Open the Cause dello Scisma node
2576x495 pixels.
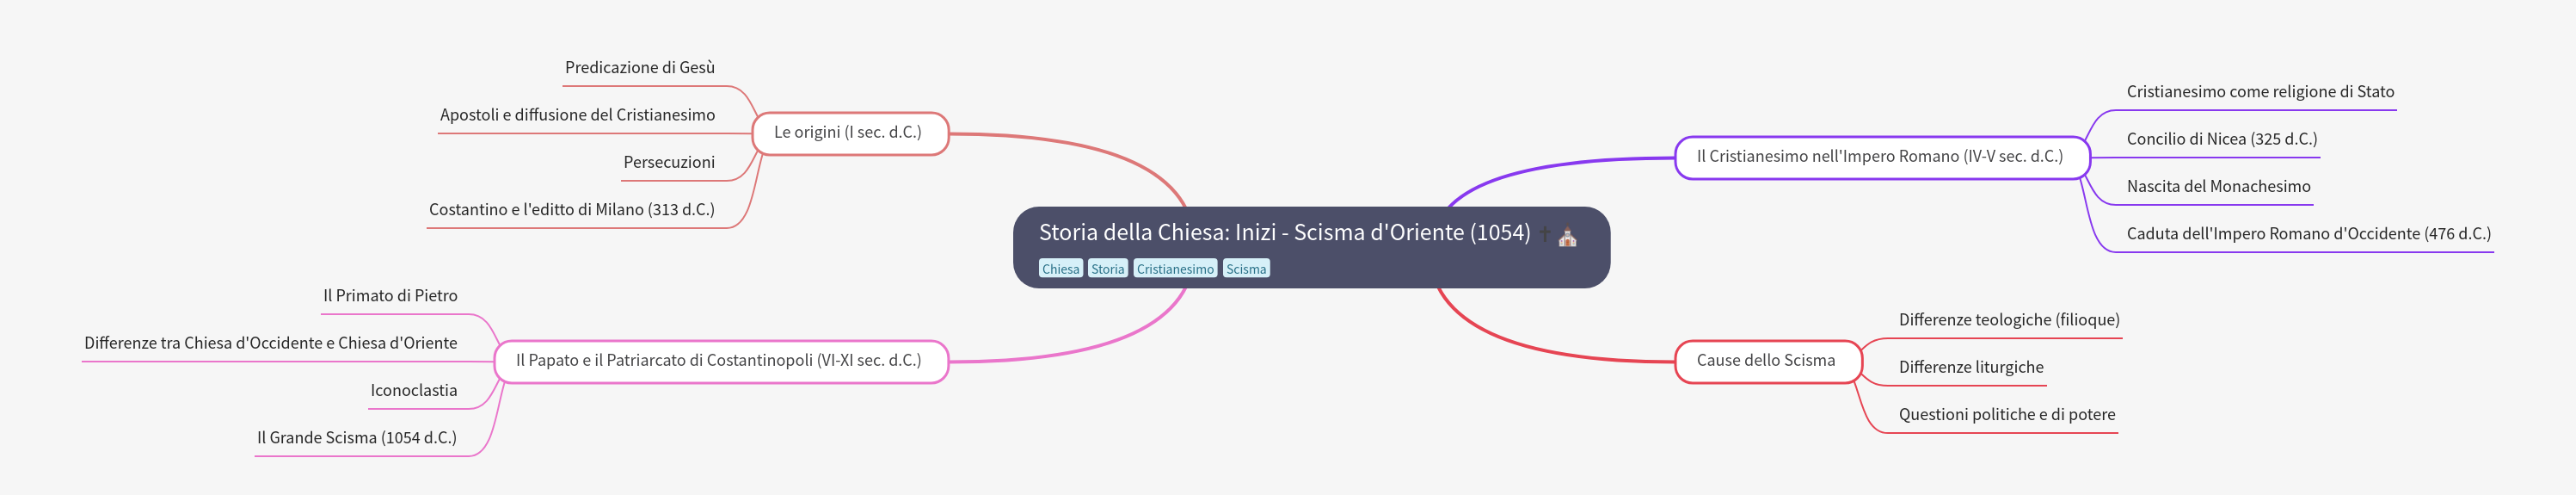pos(1767,361)
